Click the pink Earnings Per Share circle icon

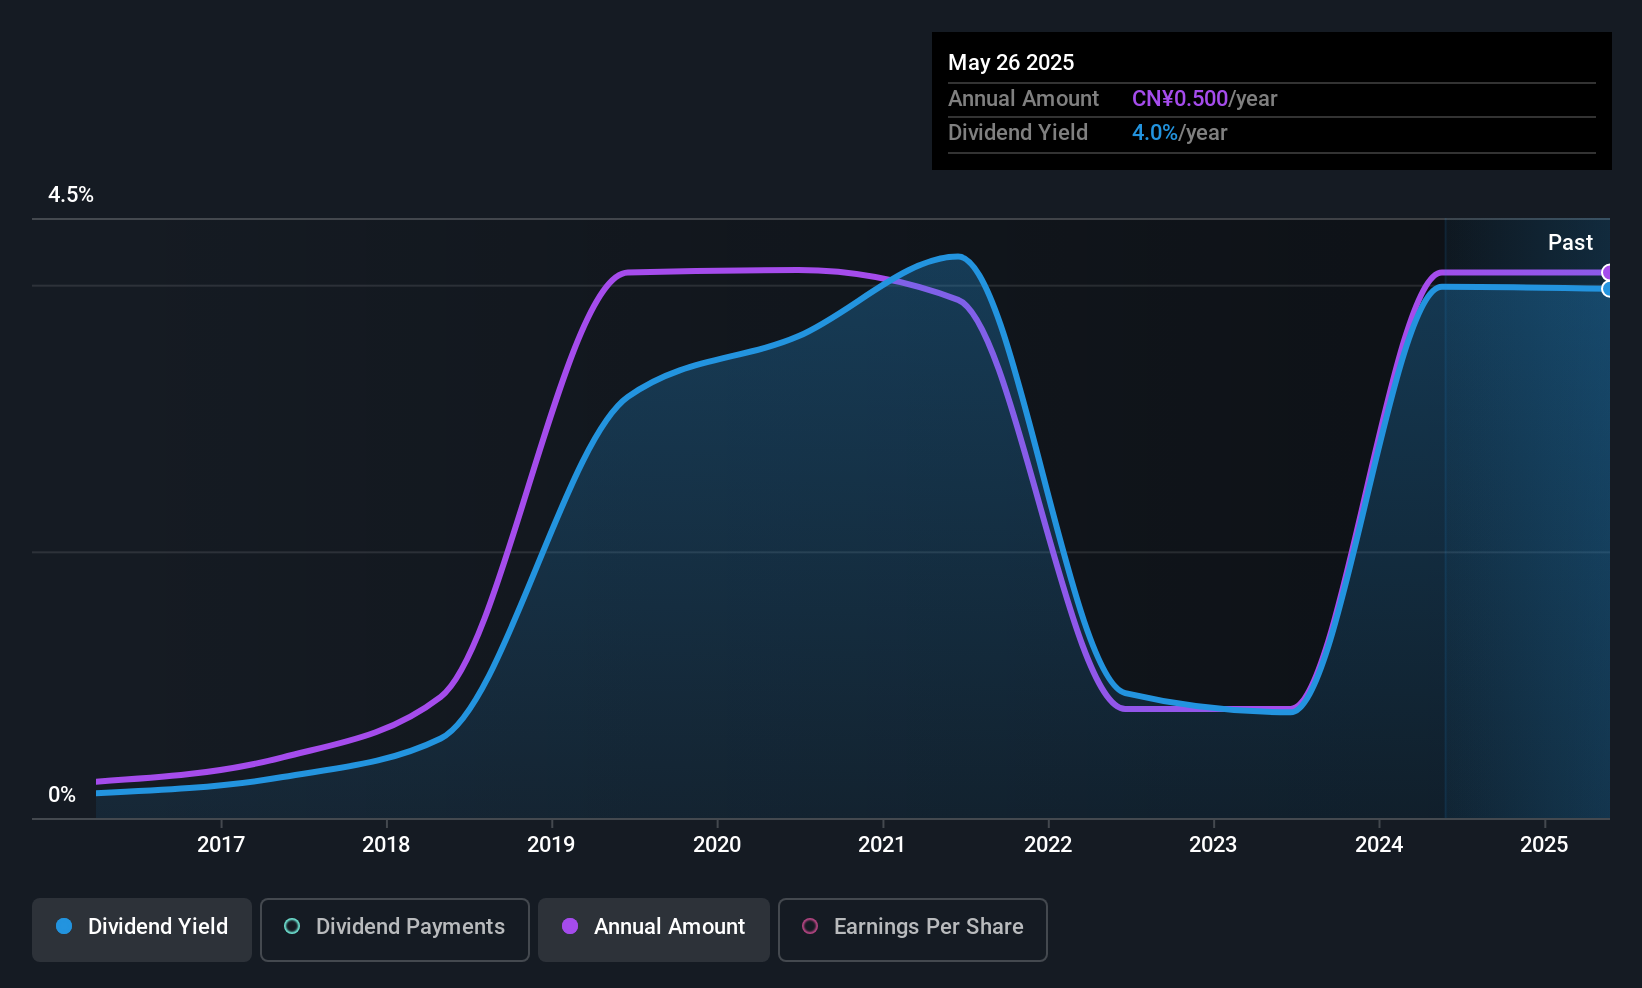coord(809,927)
